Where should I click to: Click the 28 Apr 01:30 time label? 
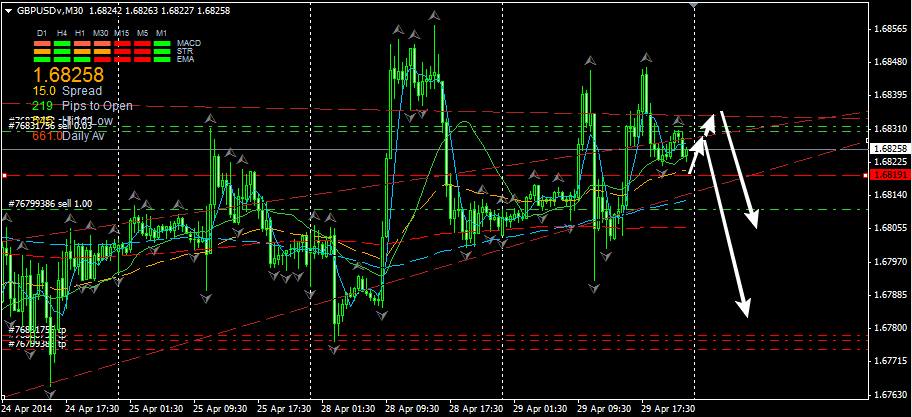[x=348, y=408]
